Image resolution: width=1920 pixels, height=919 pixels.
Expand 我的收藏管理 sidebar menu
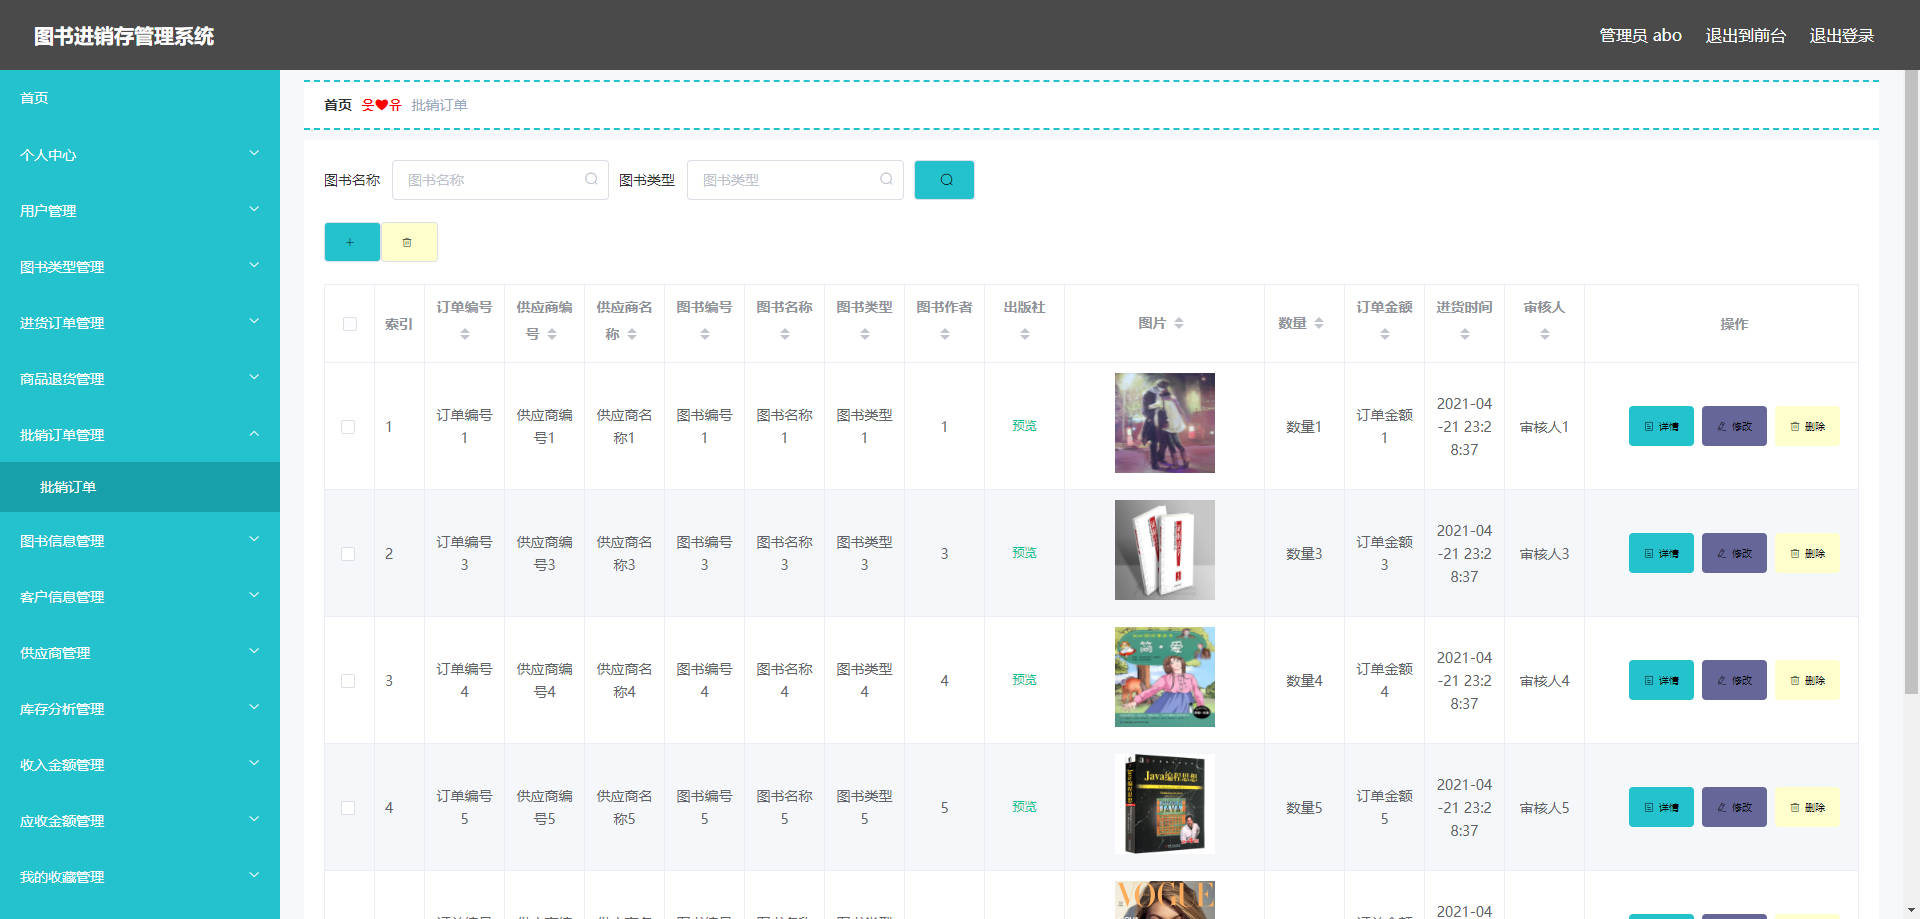(x=140, y=876)
